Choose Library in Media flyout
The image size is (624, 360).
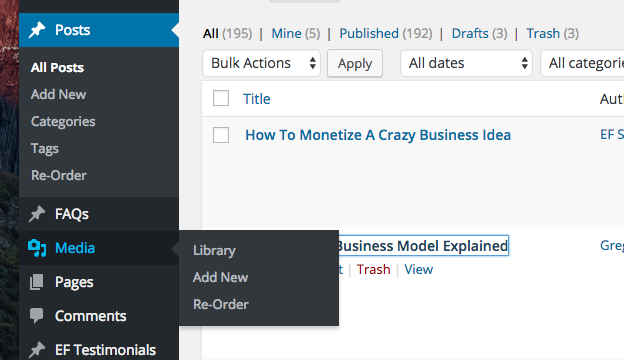[x=214, y=251]
